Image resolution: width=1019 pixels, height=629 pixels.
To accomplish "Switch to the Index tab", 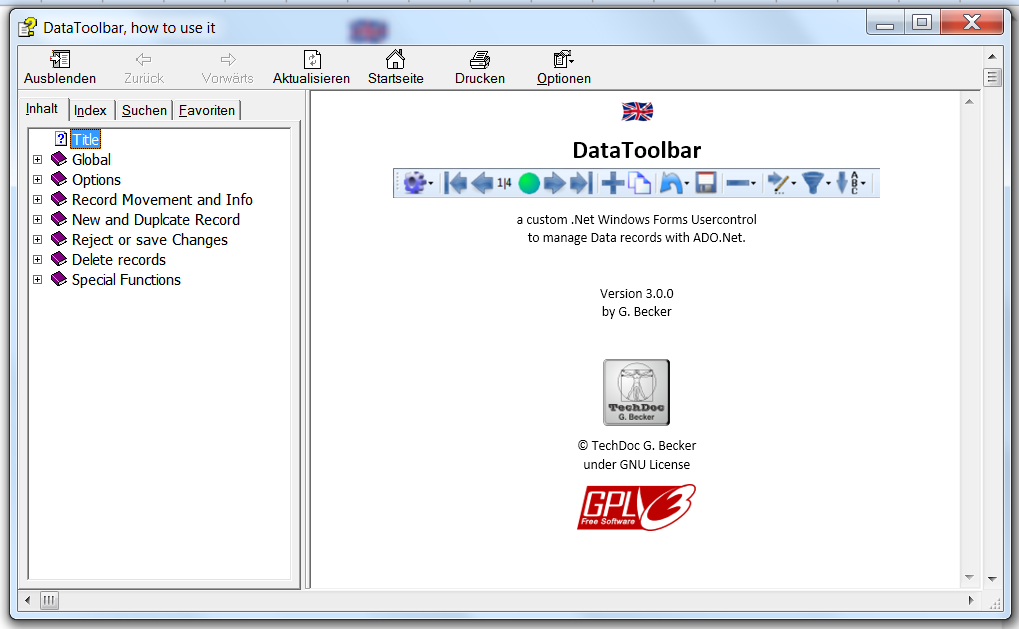I will [x=90, y=110].
